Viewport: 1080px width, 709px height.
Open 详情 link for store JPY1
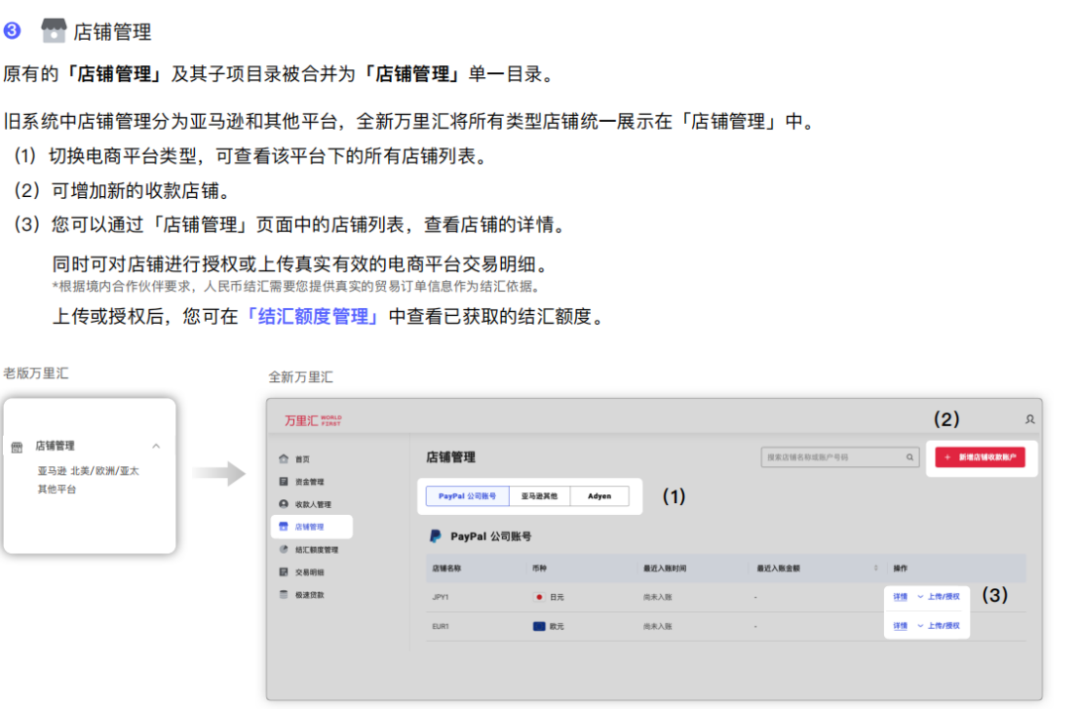coord(899,596)
